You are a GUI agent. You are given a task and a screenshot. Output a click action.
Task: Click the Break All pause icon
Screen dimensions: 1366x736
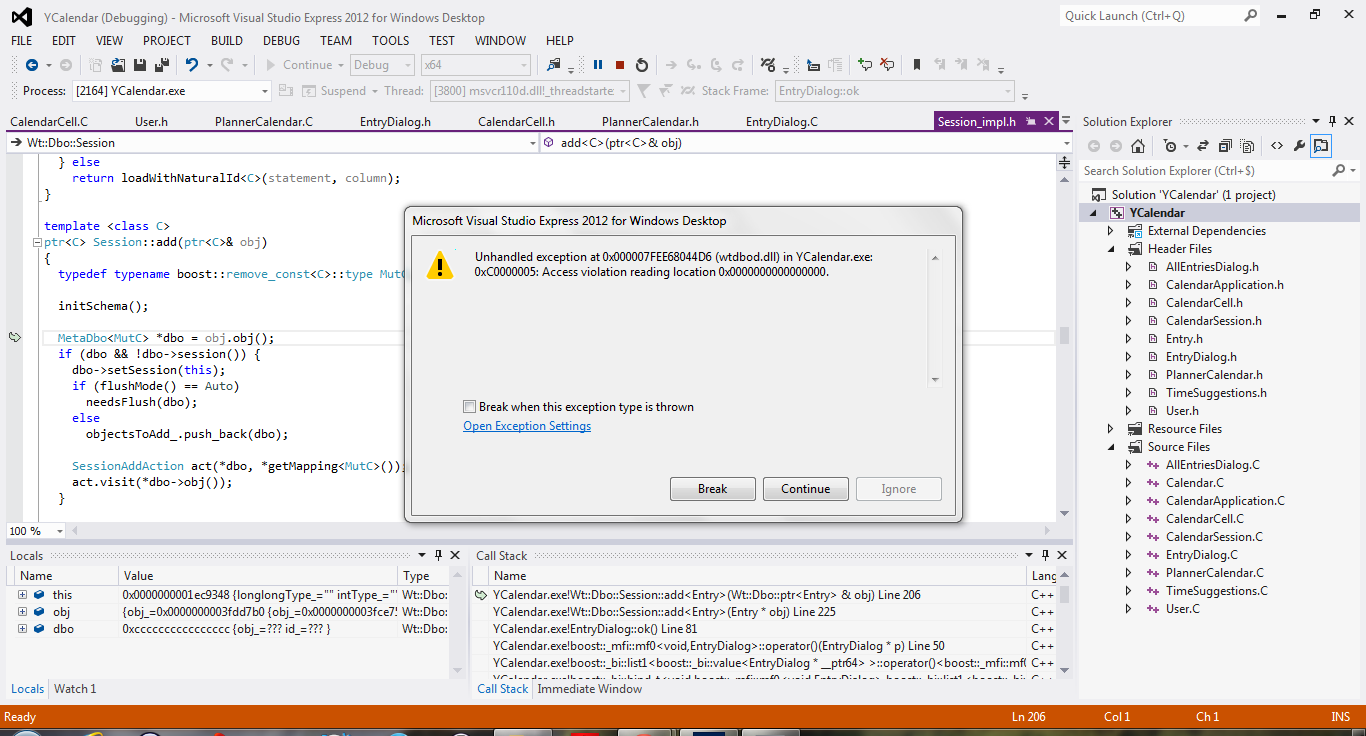click(x=598, y=65)
